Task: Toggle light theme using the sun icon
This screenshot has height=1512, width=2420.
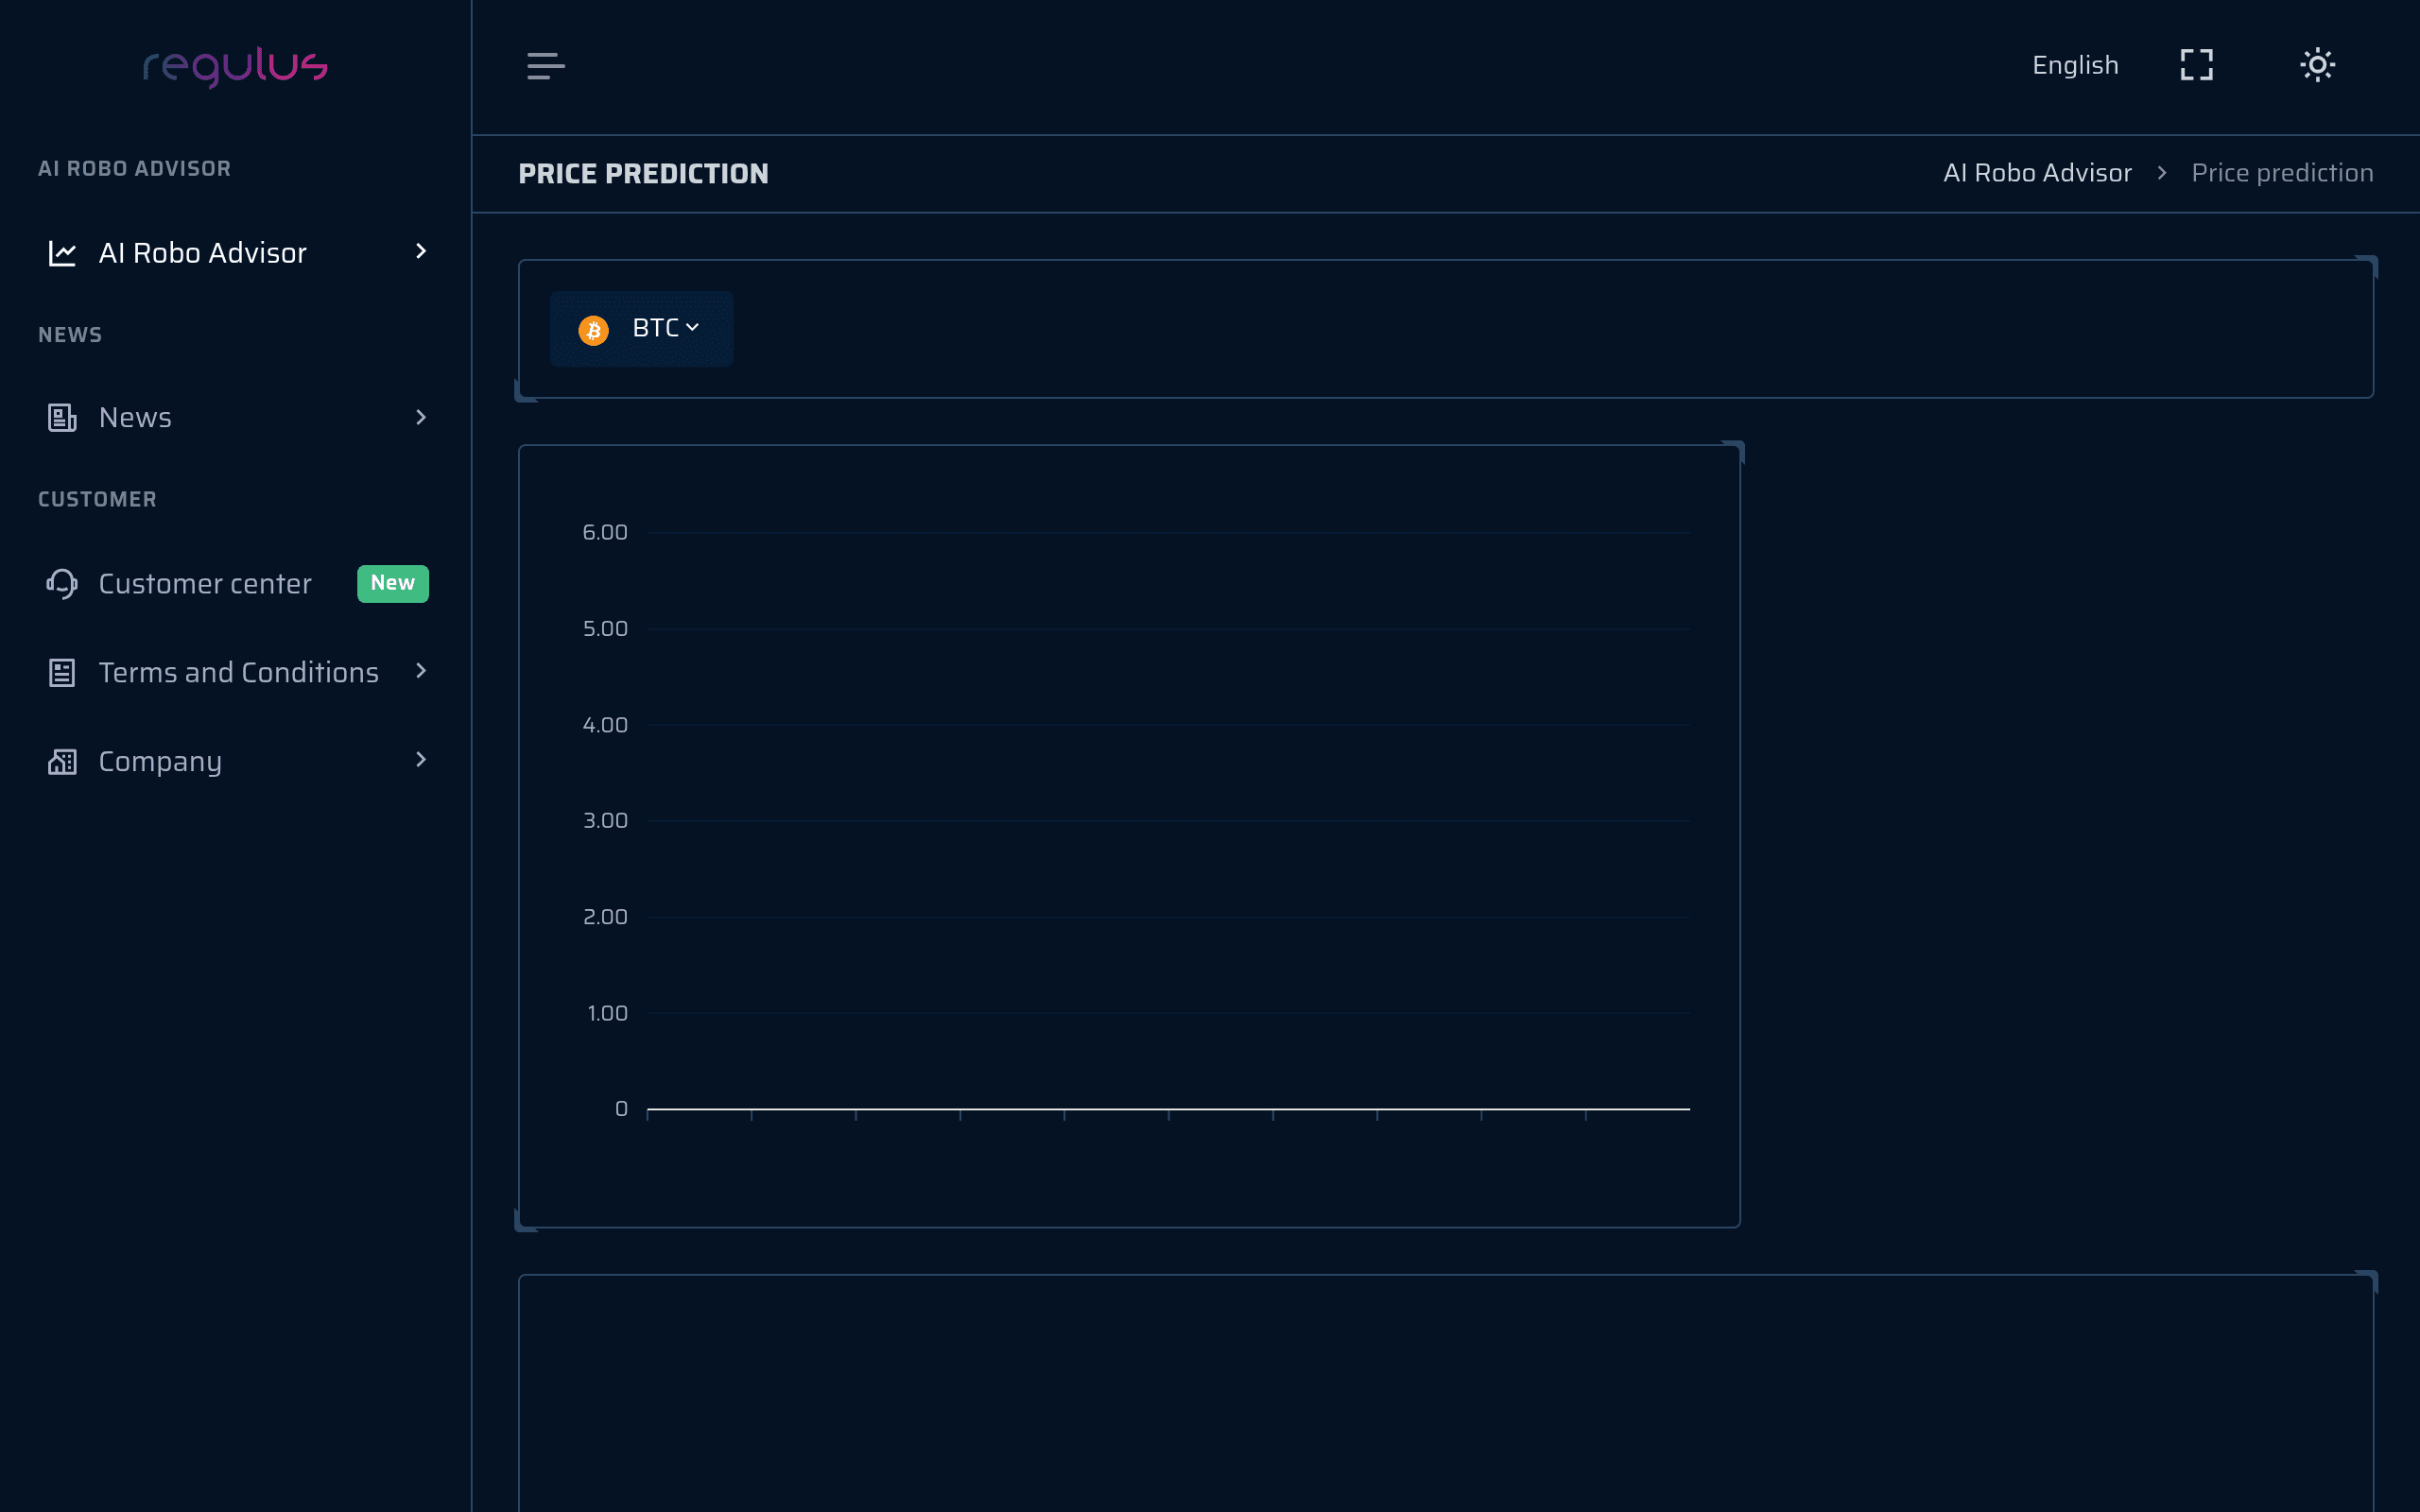Action: point(2317,65)
